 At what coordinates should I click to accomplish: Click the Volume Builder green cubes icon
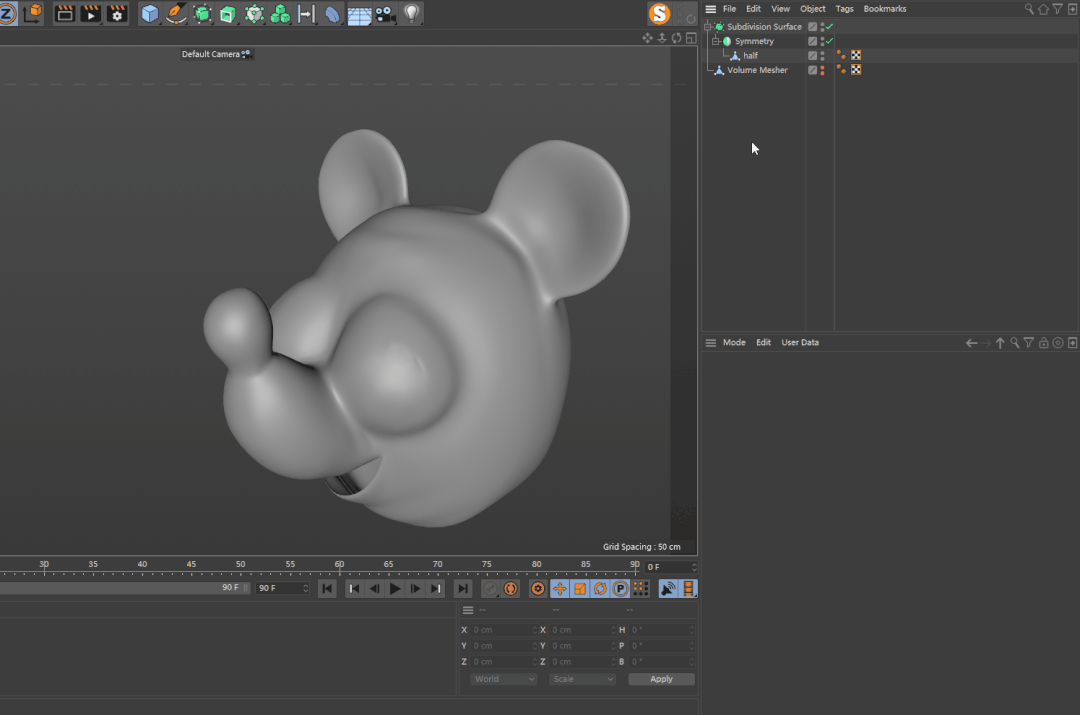click(x=280, y=13)
